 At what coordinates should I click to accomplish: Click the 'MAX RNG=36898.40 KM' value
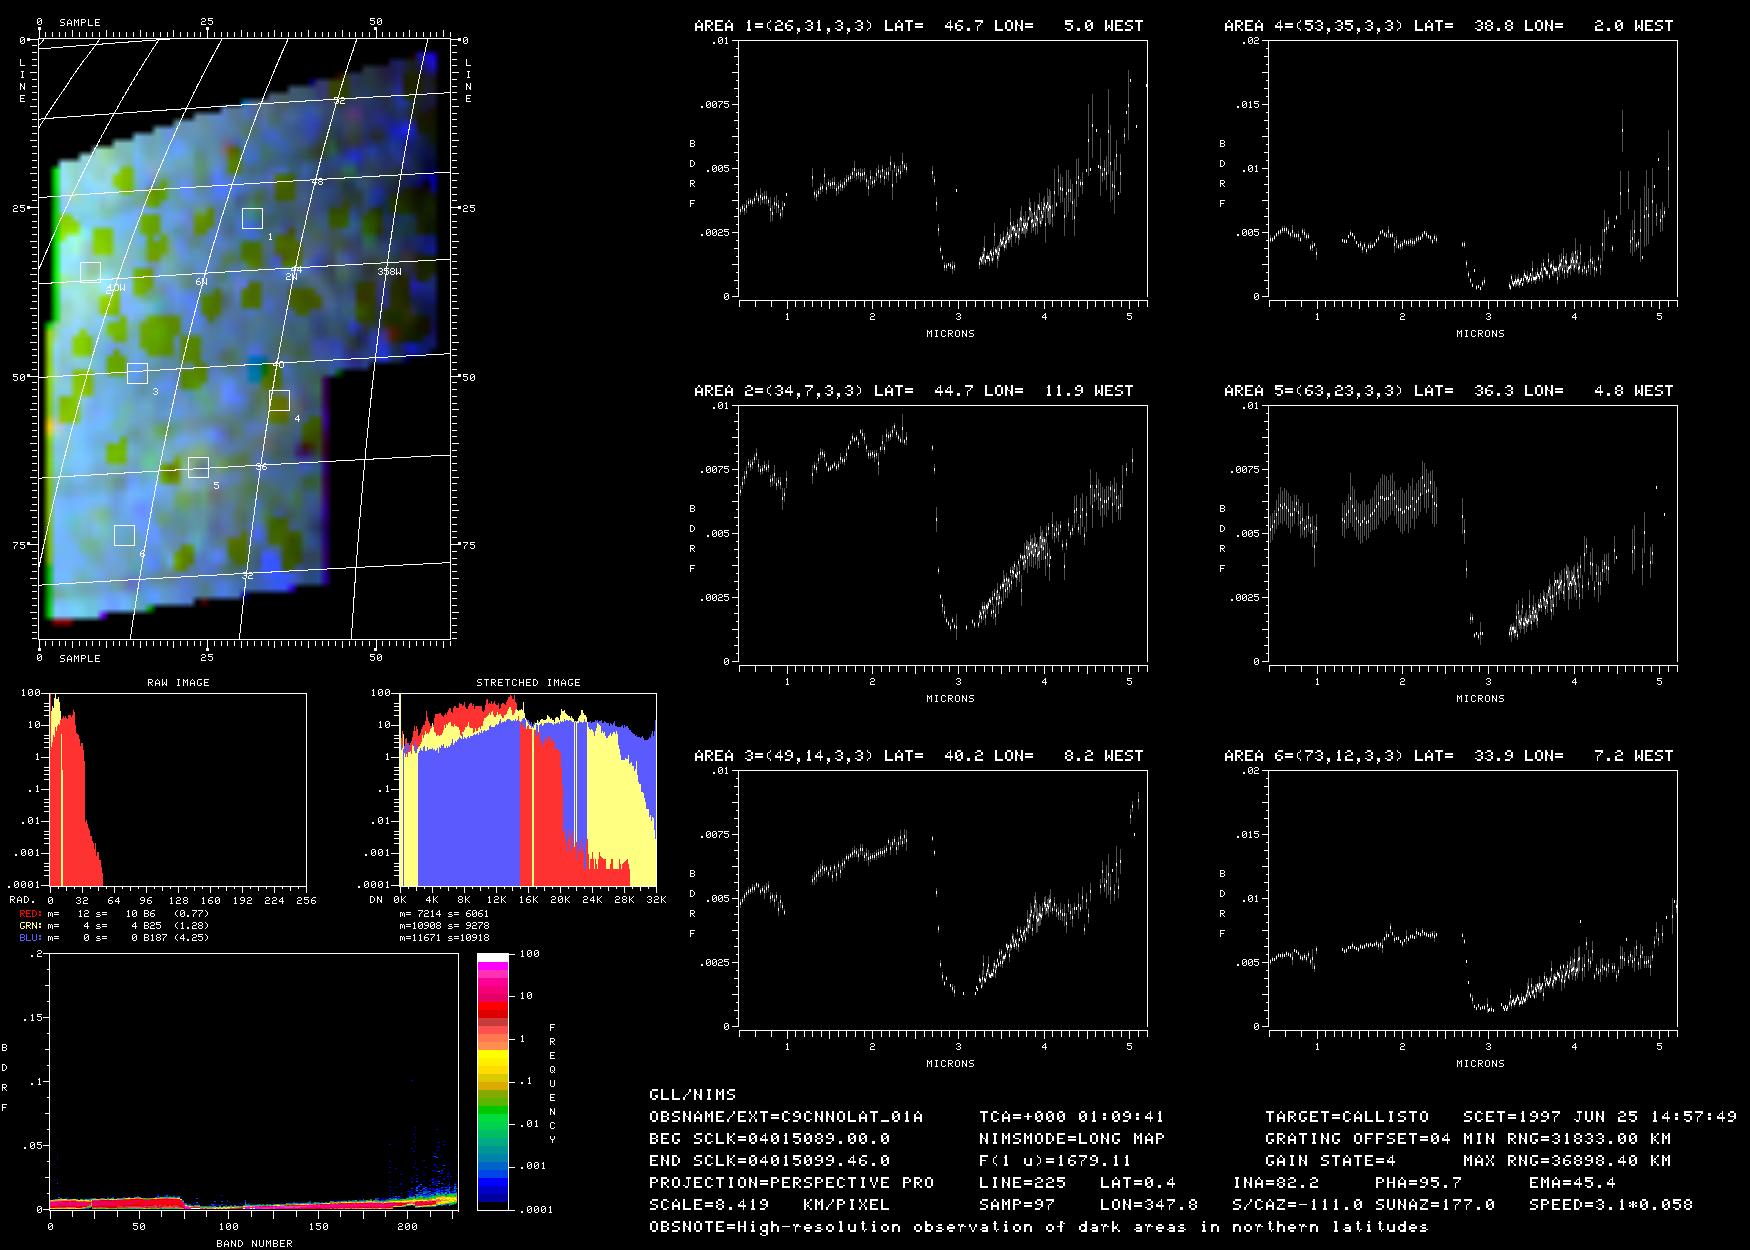click(x=1567, y=1161)
